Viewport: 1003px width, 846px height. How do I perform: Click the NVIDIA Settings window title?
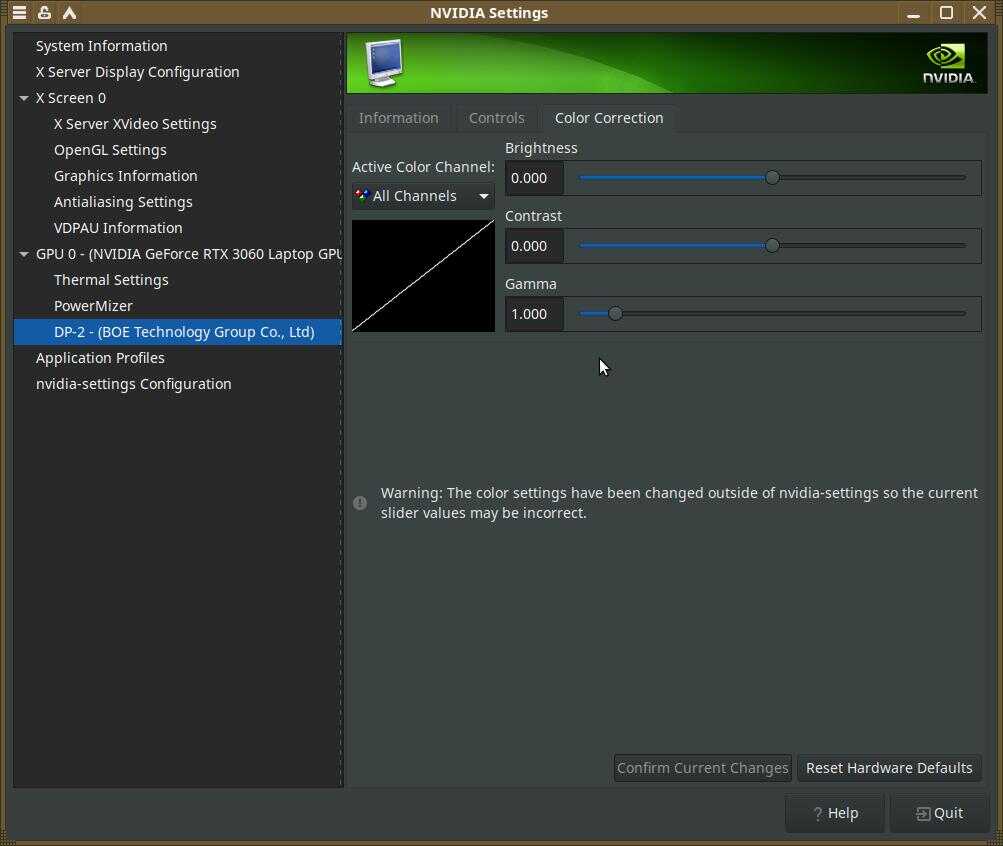pos(489,13)
